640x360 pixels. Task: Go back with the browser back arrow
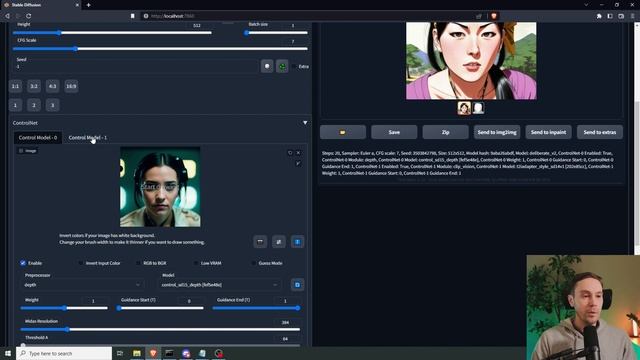[x=7, y=16]
